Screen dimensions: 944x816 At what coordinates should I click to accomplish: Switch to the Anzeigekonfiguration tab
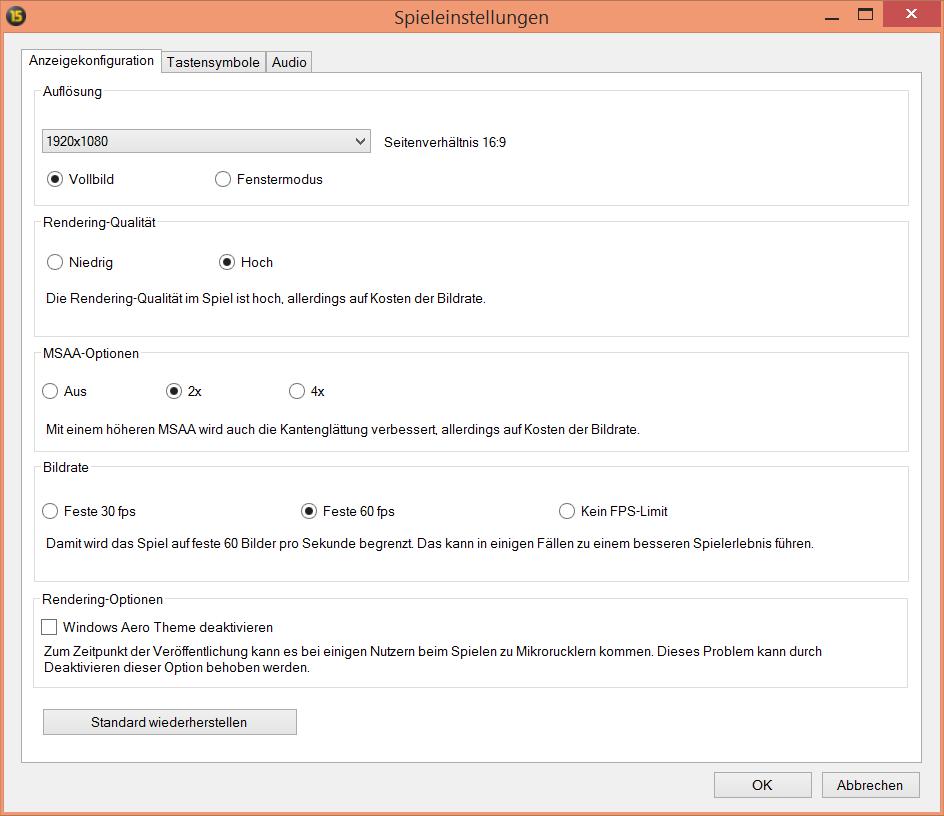point(92,61)
